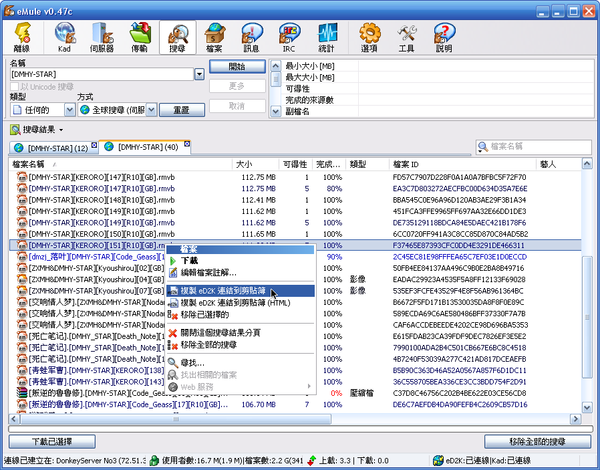This screenshot has height=470, width=600.
Task: Open the 工具 tools icon
Action: pos(406,37)
